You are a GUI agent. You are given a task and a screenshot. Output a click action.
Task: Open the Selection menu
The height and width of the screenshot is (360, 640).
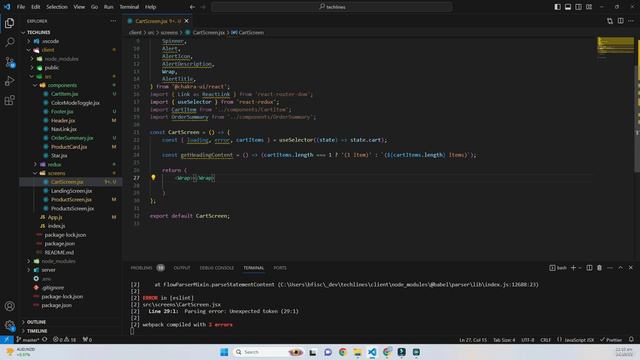point(57,7)
